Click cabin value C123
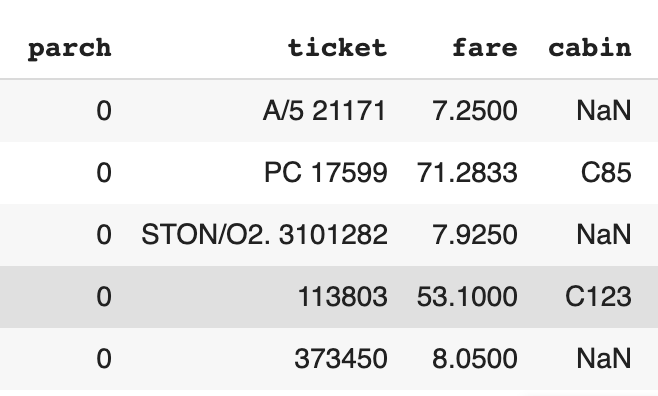Viewport: 658px width, 396px height. (x=598, y=297)
